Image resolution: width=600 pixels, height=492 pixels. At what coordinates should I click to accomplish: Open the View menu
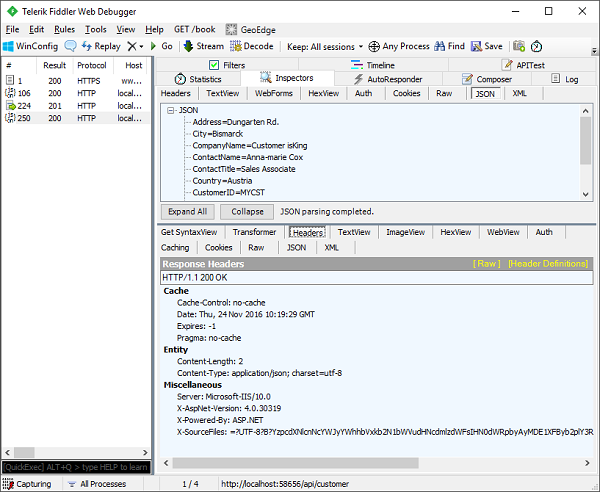126,29
